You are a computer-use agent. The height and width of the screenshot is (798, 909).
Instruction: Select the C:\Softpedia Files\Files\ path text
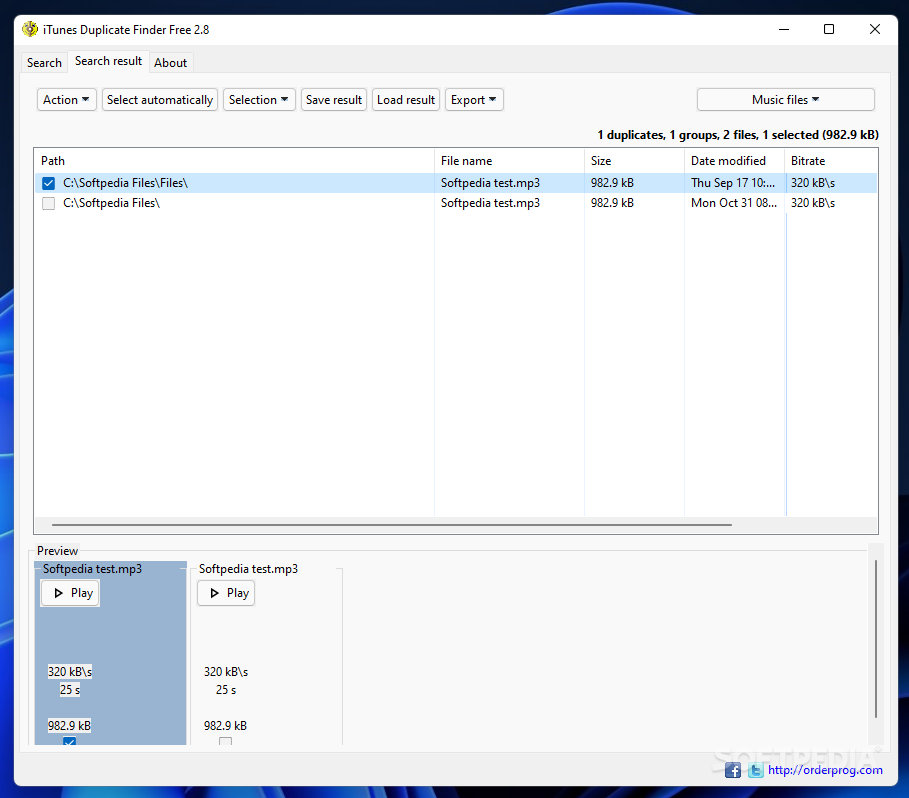pyautogui.click(x=125, y=183)
